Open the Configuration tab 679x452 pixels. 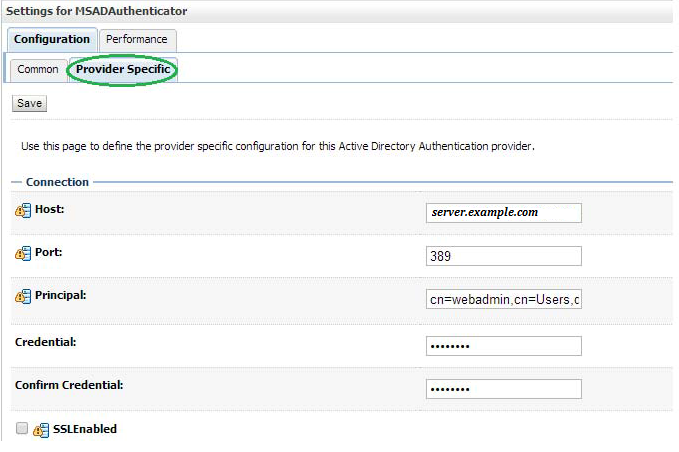pyautogui.click(x=52, y=39)
